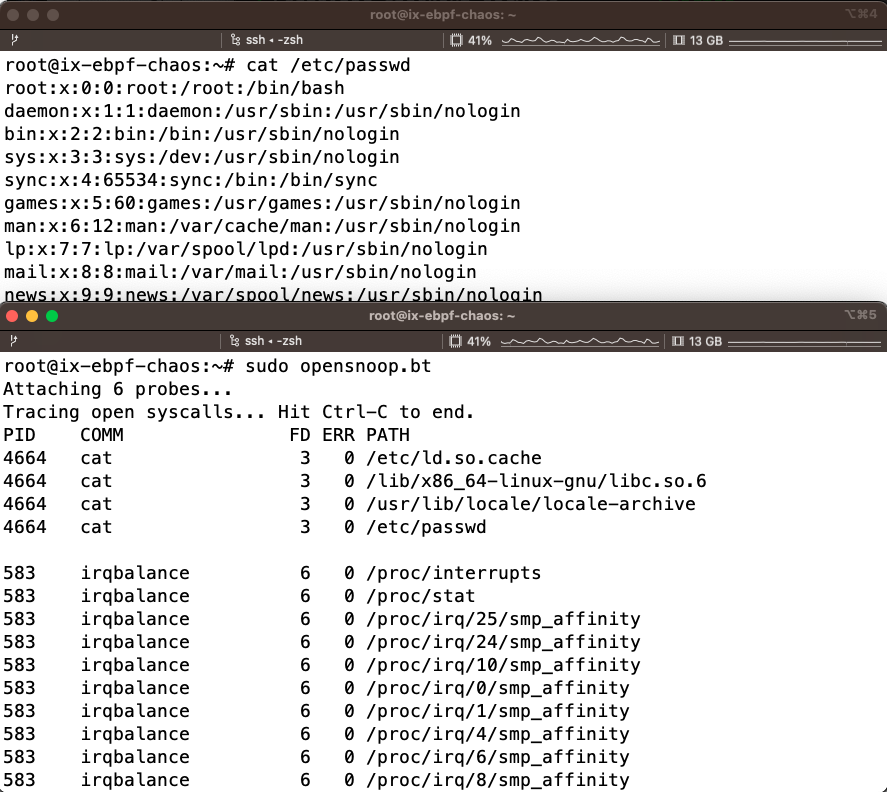
Task: Click the 'sudo opensnoop.bt' command line
Action: click(x=217, y=366)
